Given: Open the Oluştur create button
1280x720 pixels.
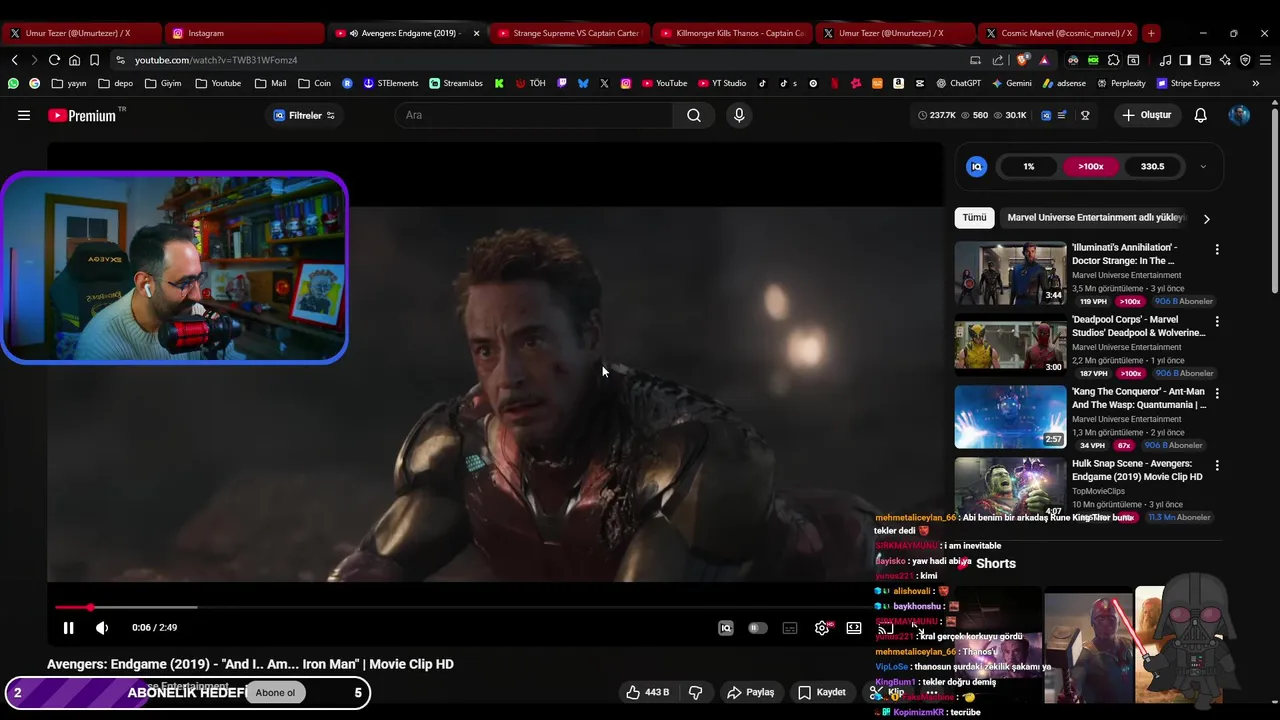Looking at the screenshot, I should point(1146,115).
